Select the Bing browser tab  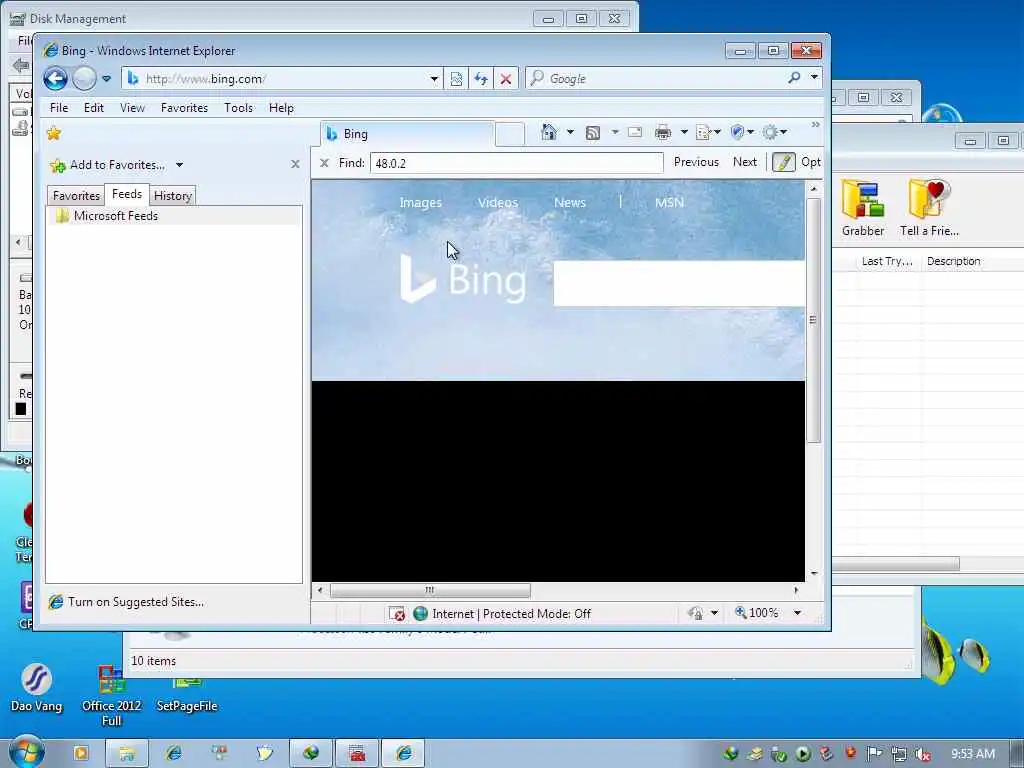point(408,134)
